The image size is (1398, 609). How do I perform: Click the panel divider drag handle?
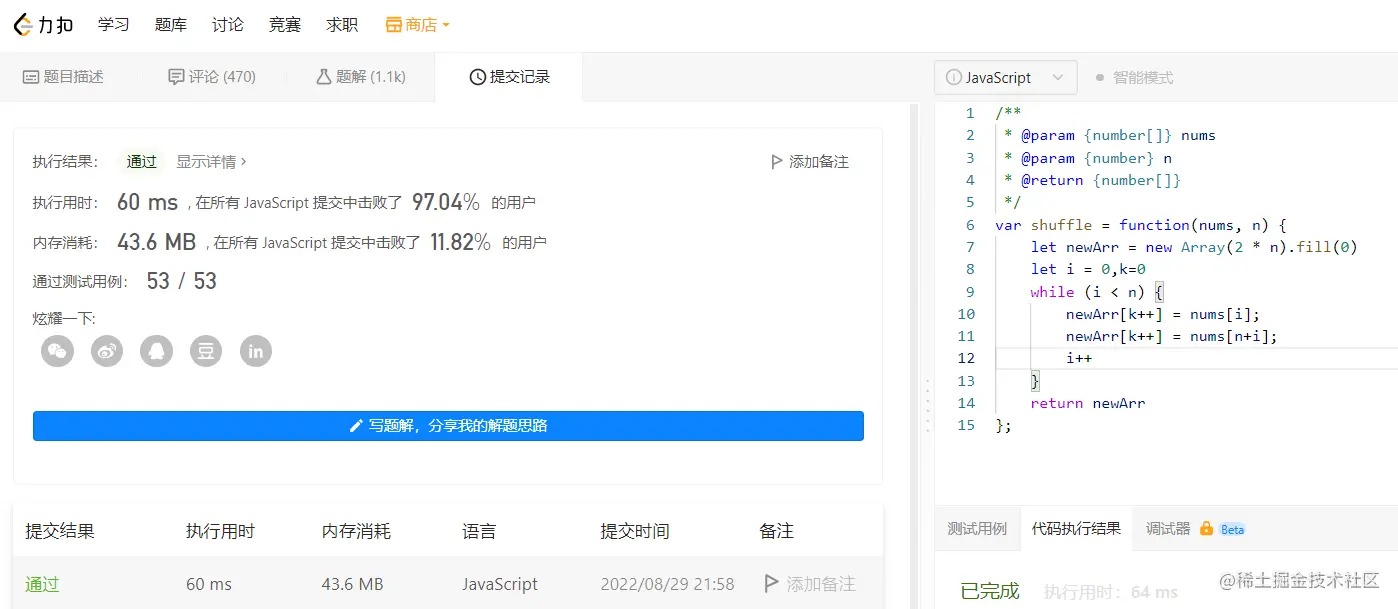pos(926,405)
